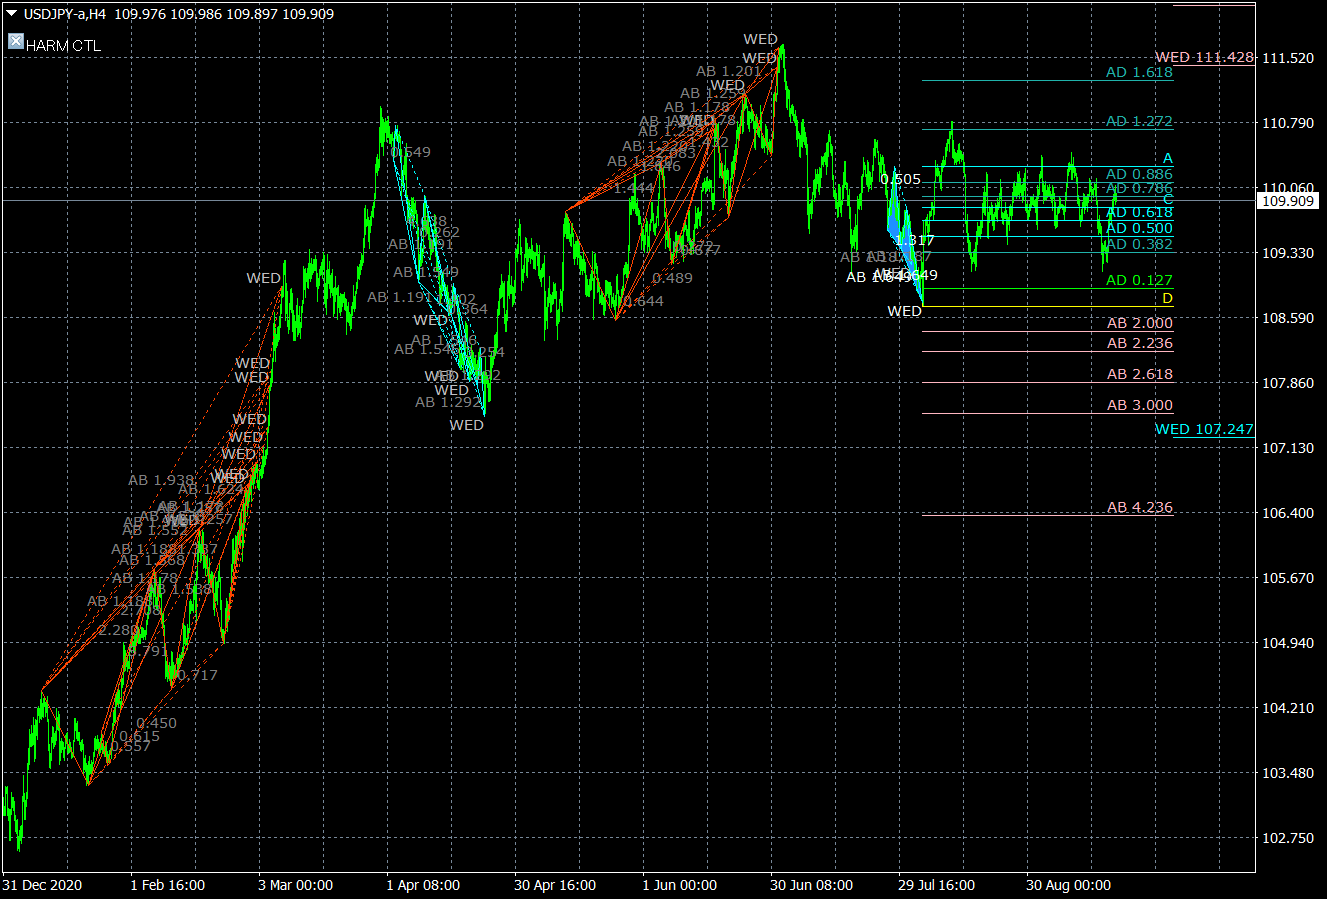This screenshot has width=1327, height=899.
Task: Click the AD 0.618 retracement label
Action: [x=1139, y=212]
